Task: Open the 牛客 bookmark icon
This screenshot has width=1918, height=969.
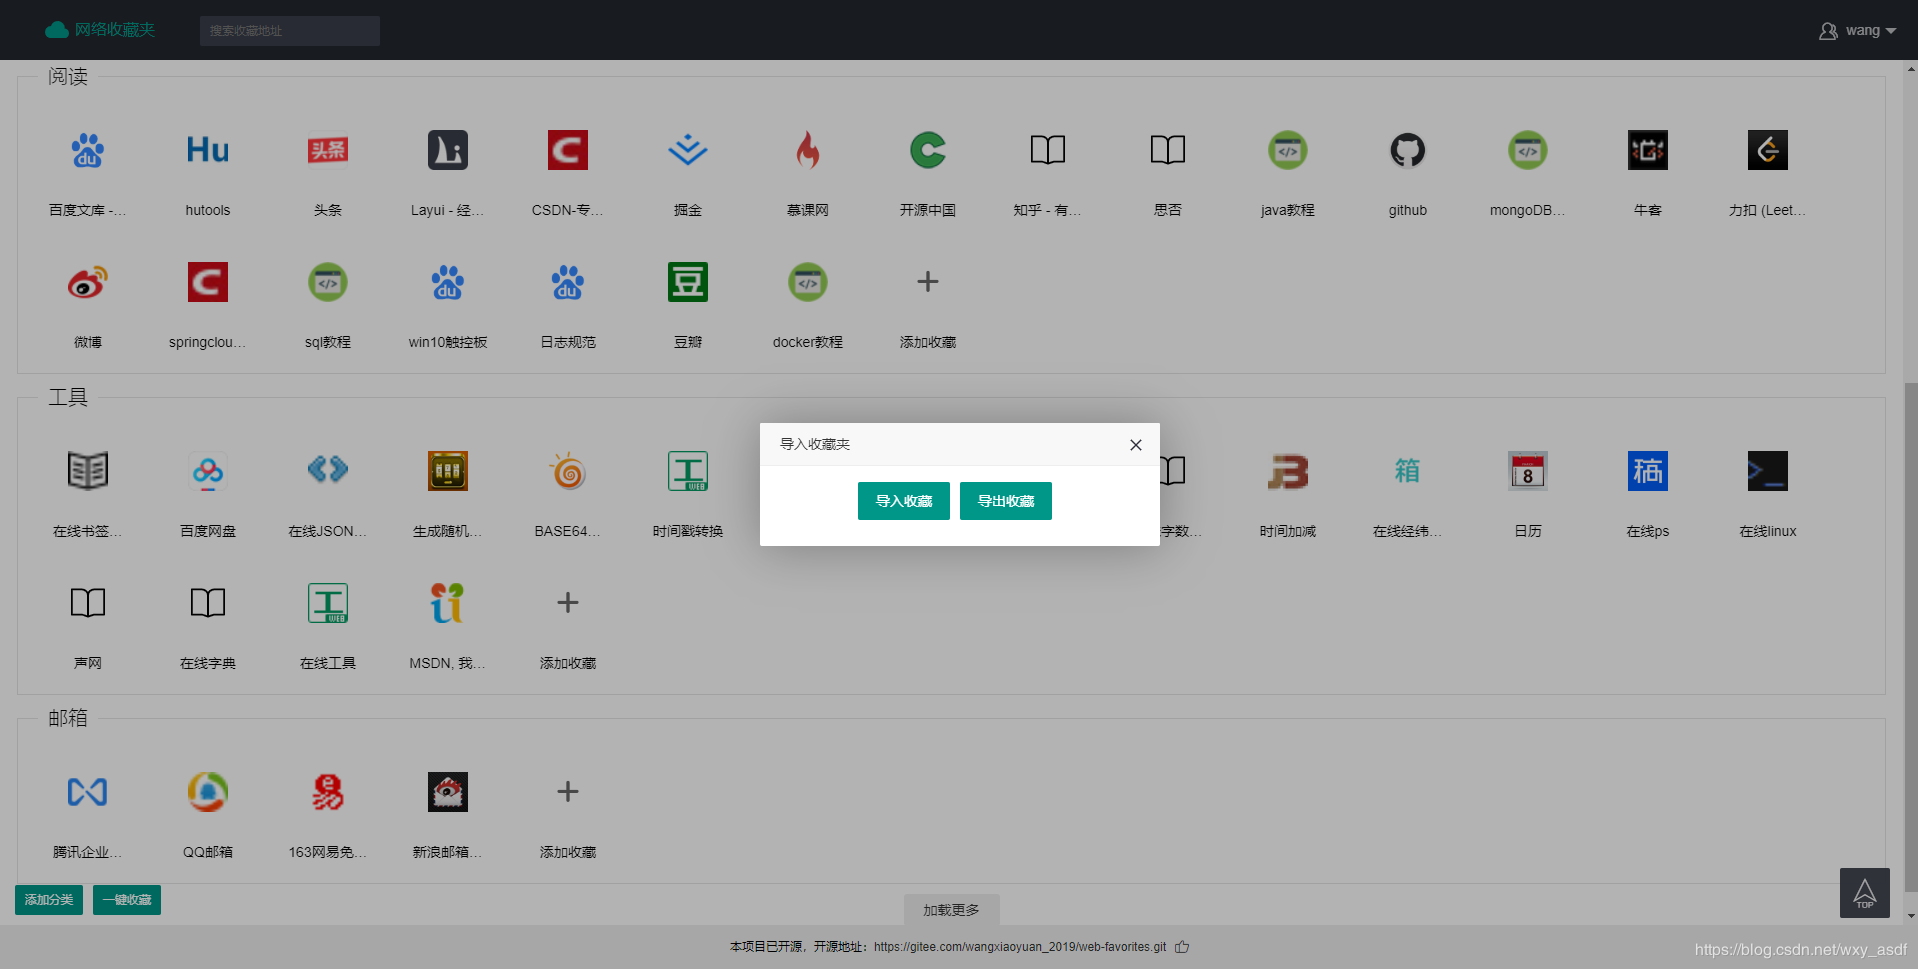Action: point(1648,150)
